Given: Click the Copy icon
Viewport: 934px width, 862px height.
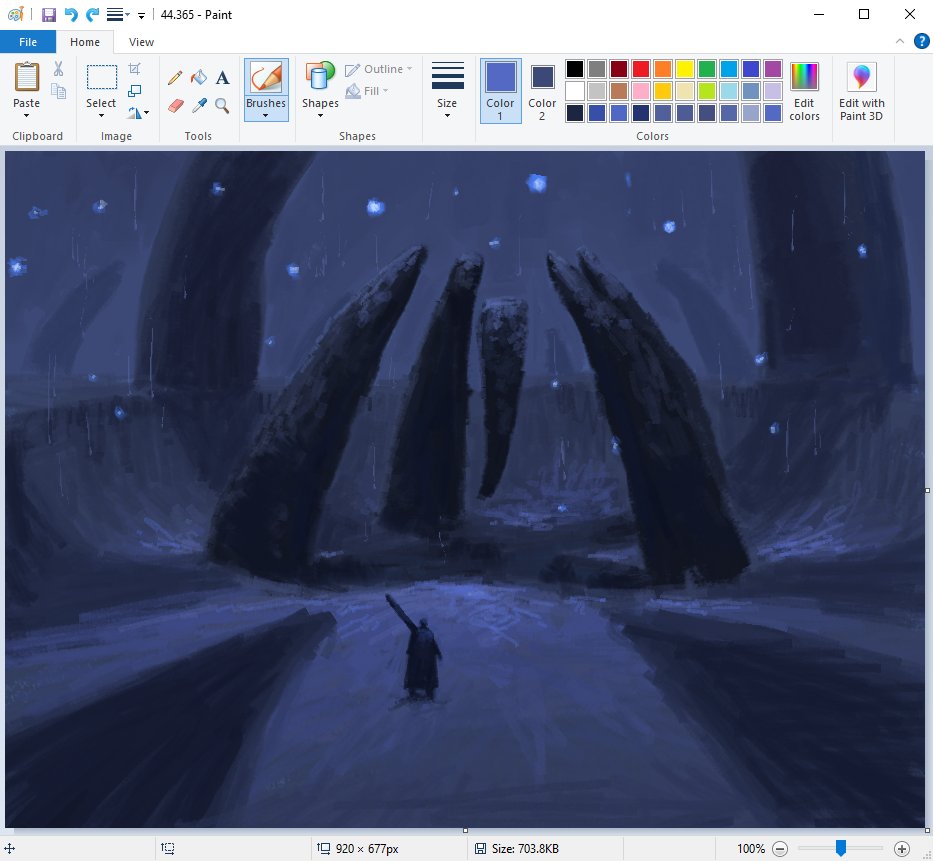Looking at the screenshot, I should (58, 91).
